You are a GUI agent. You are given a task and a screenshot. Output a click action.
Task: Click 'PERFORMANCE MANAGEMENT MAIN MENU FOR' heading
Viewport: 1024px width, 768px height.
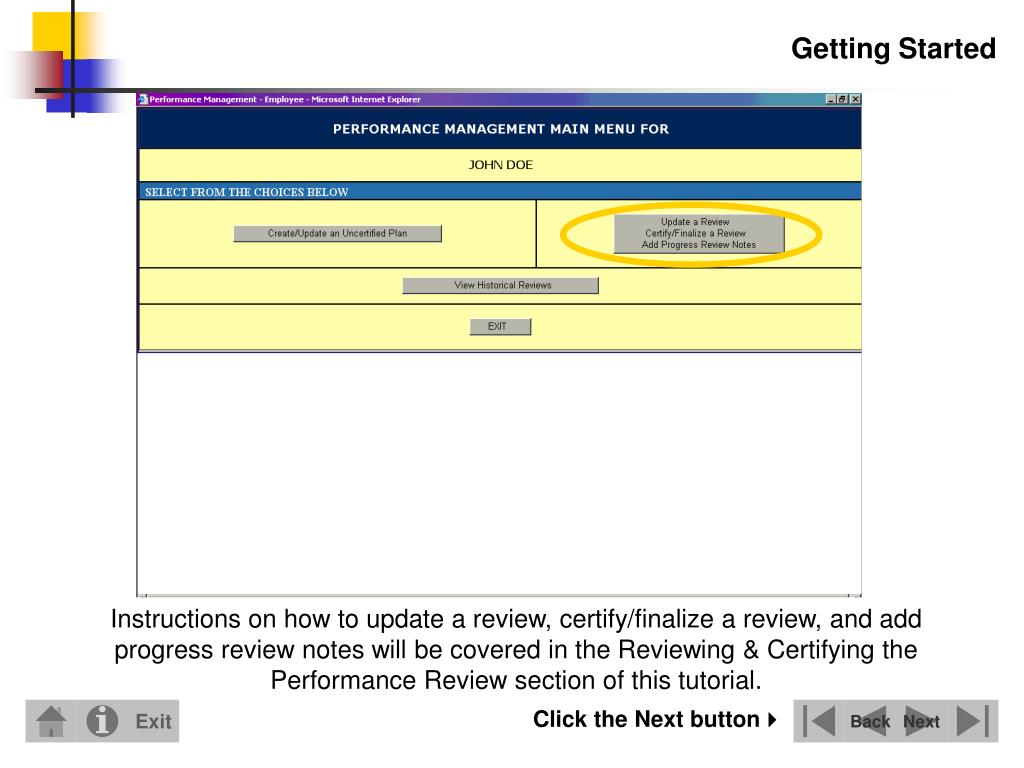[501, 129]
